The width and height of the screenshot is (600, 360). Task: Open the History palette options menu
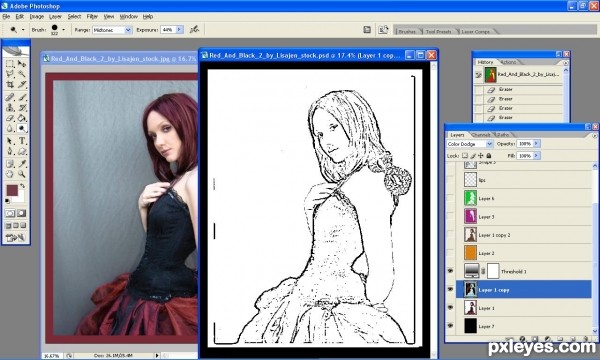(x=565, y=63)
